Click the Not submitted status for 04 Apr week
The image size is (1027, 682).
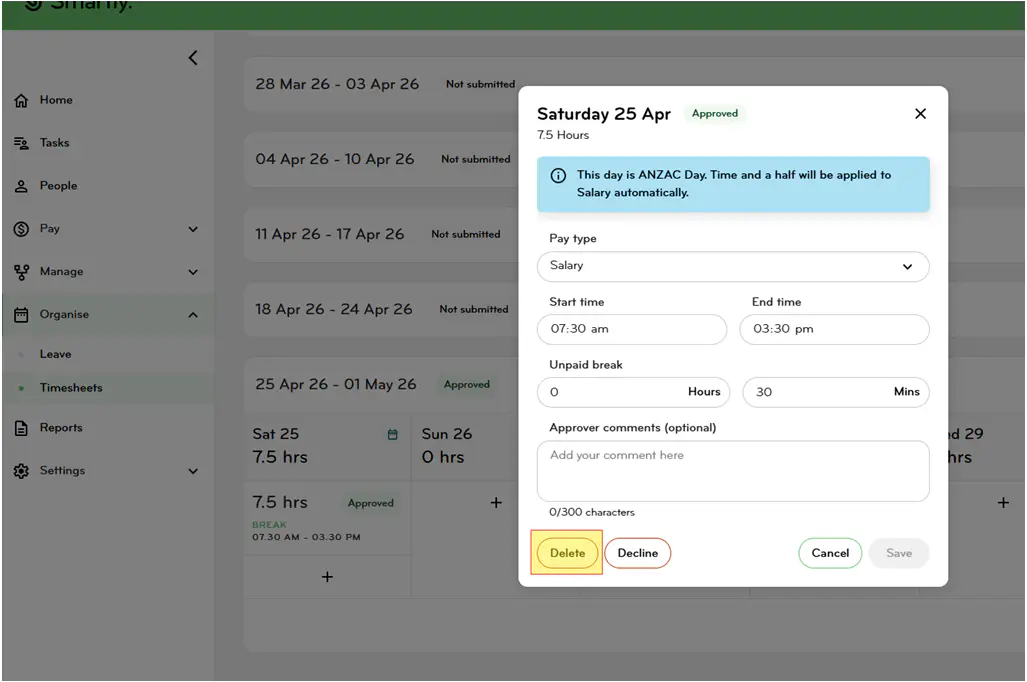[476, 159]
